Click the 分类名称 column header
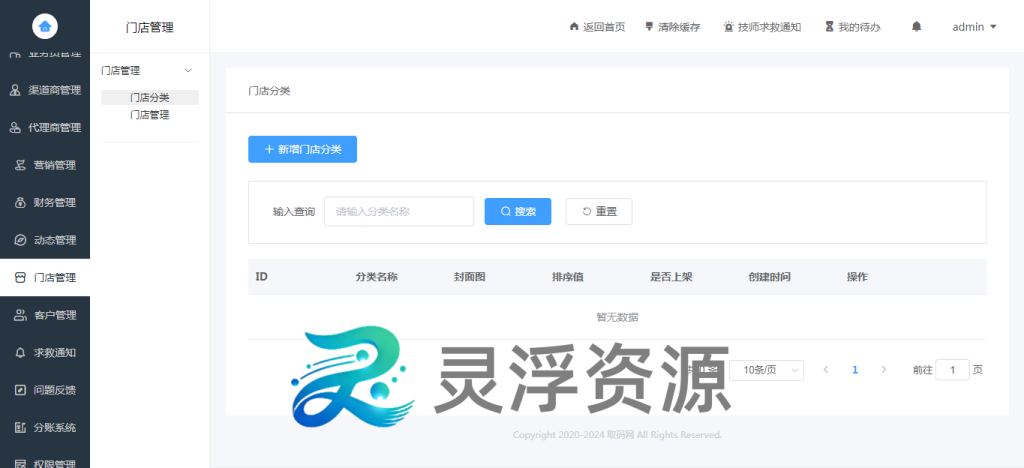The image size is (1024, 468). 376,277
